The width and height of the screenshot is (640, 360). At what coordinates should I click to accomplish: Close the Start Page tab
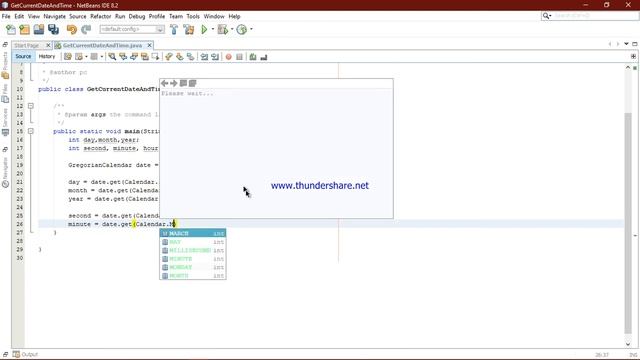48,45
